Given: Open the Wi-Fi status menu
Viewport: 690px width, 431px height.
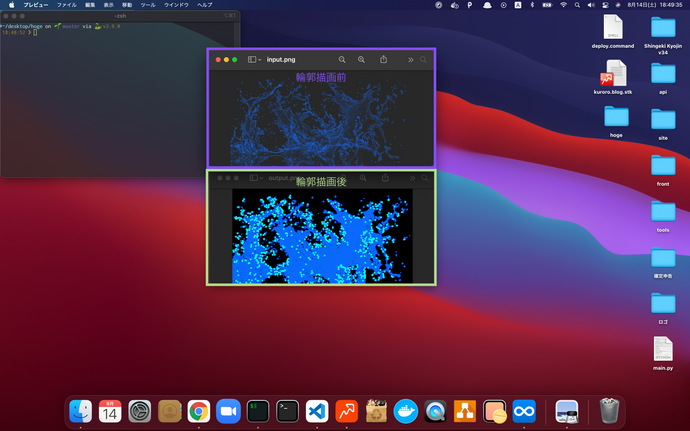Looking at the screenshot, I should point(563,5).
